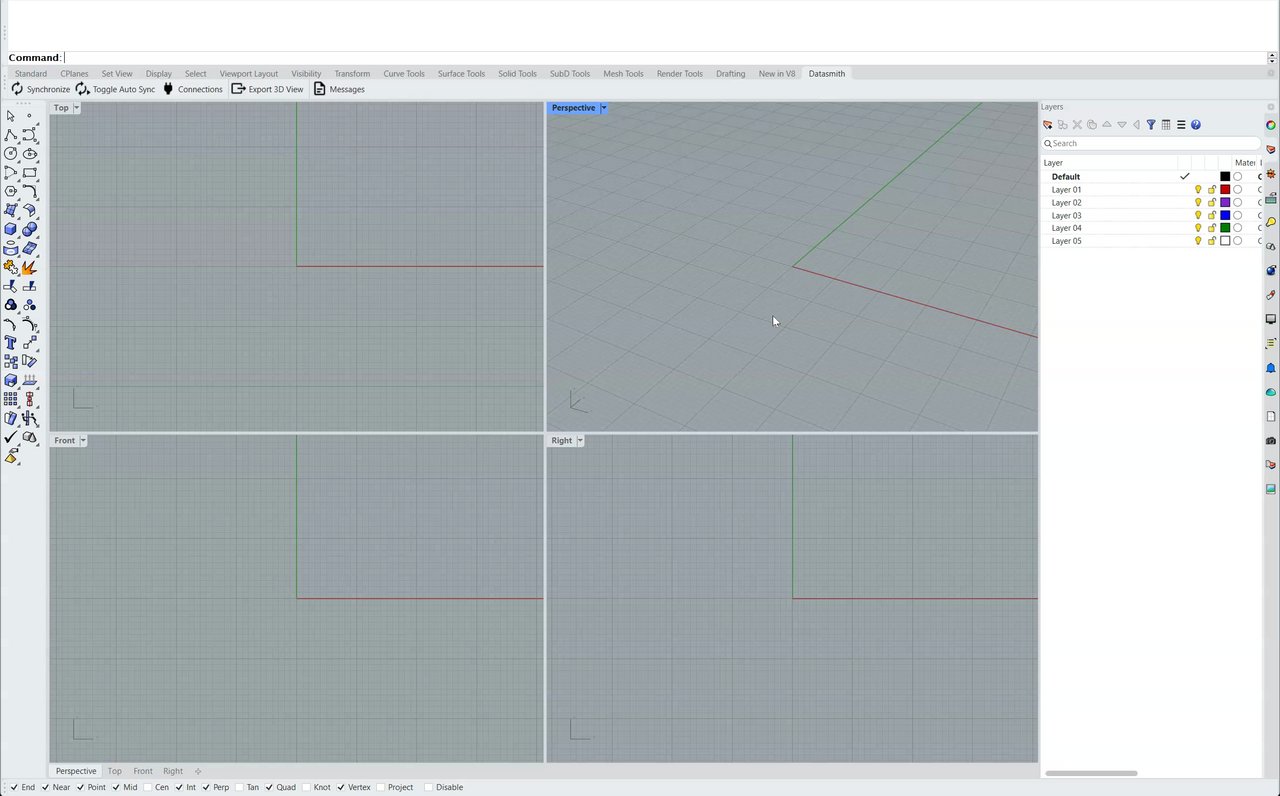The image size is (1280, 796).
Task: Switch to the Surface Tools toolbar tab
Action: tap(461, 74)
